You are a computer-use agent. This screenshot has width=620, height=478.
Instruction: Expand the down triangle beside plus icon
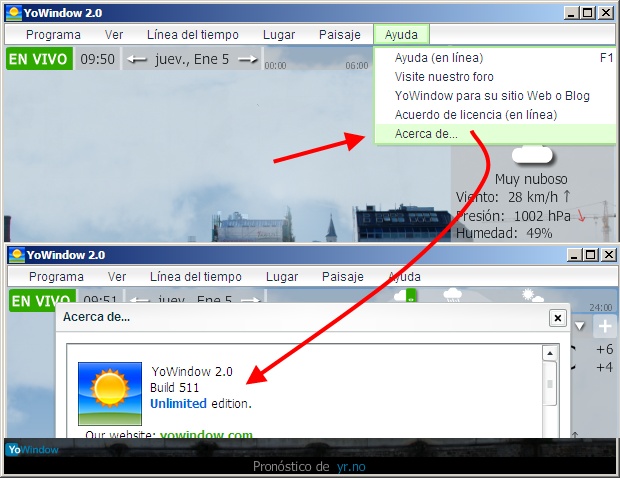580,326
